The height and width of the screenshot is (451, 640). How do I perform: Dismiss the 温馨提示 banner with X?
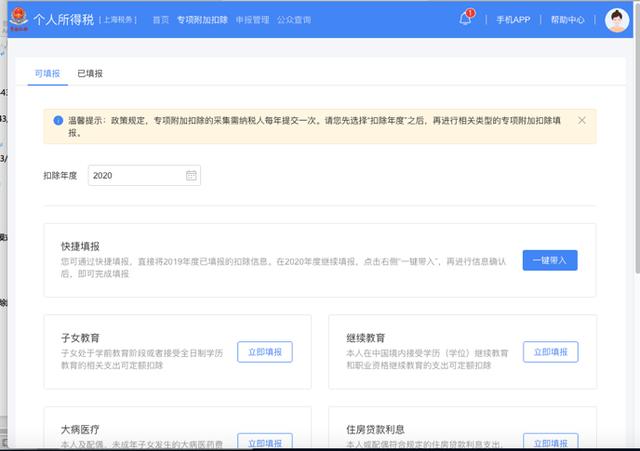[x=582, y=120]
